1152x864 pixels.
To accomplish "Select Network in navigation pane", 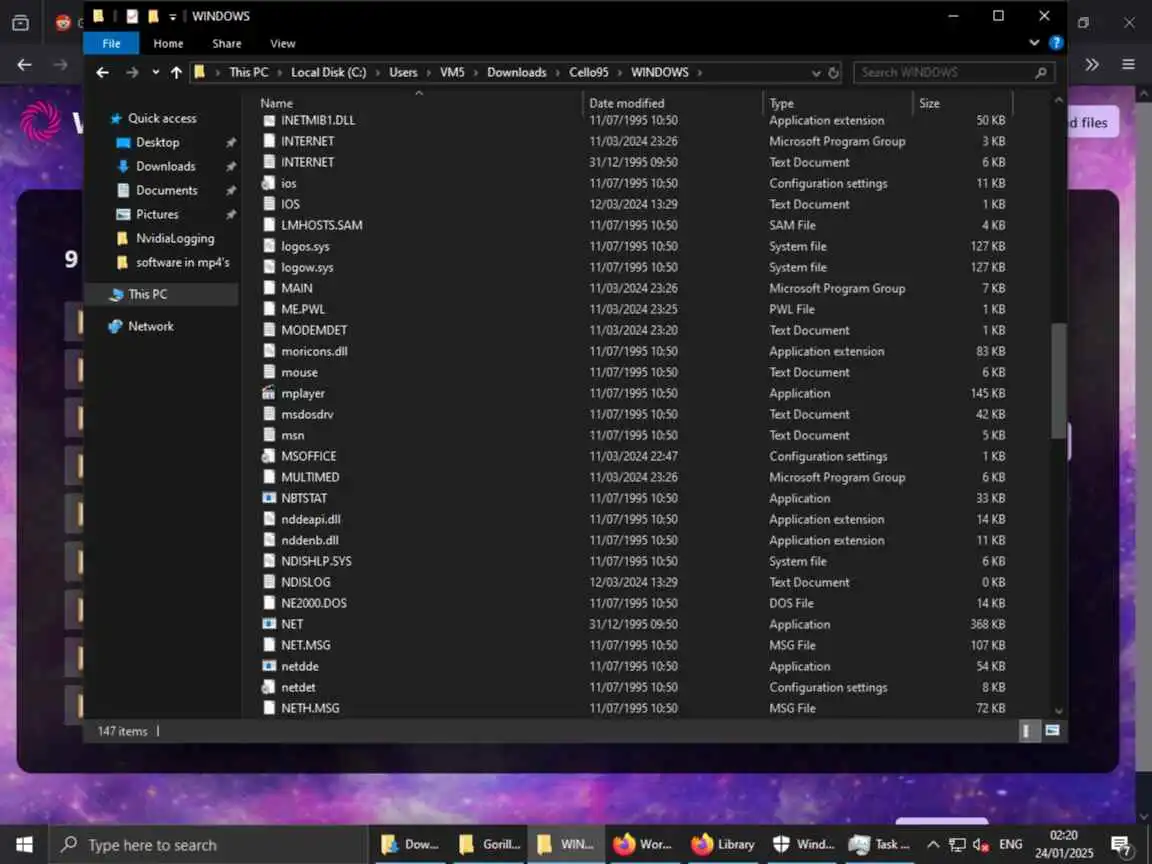I will point(151,326).
